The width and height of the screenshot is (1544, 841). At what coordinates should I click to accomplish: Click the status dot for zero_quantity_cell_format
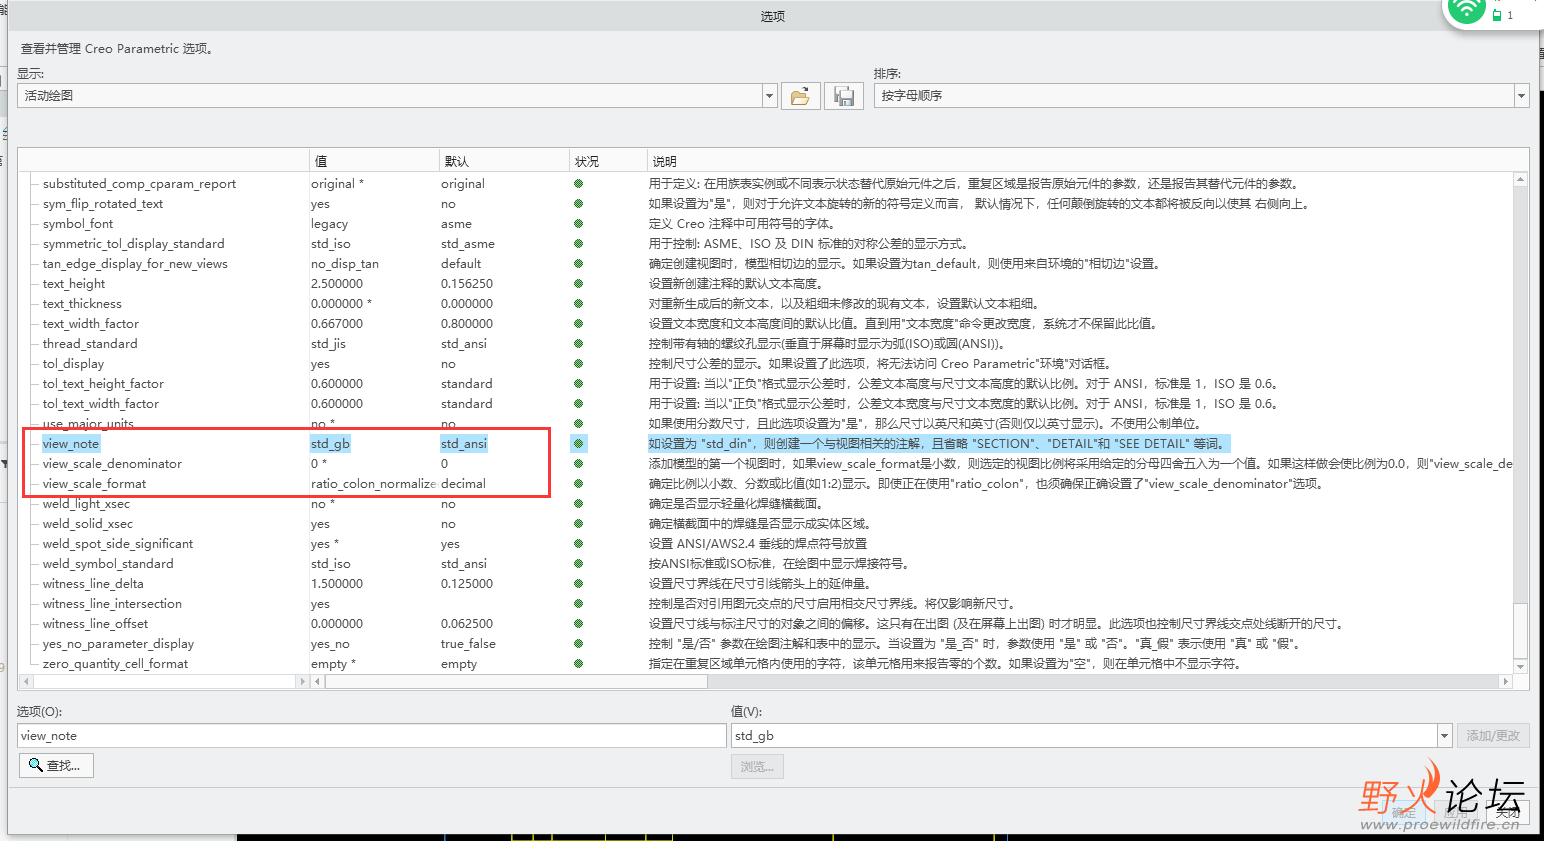point(578,663)
